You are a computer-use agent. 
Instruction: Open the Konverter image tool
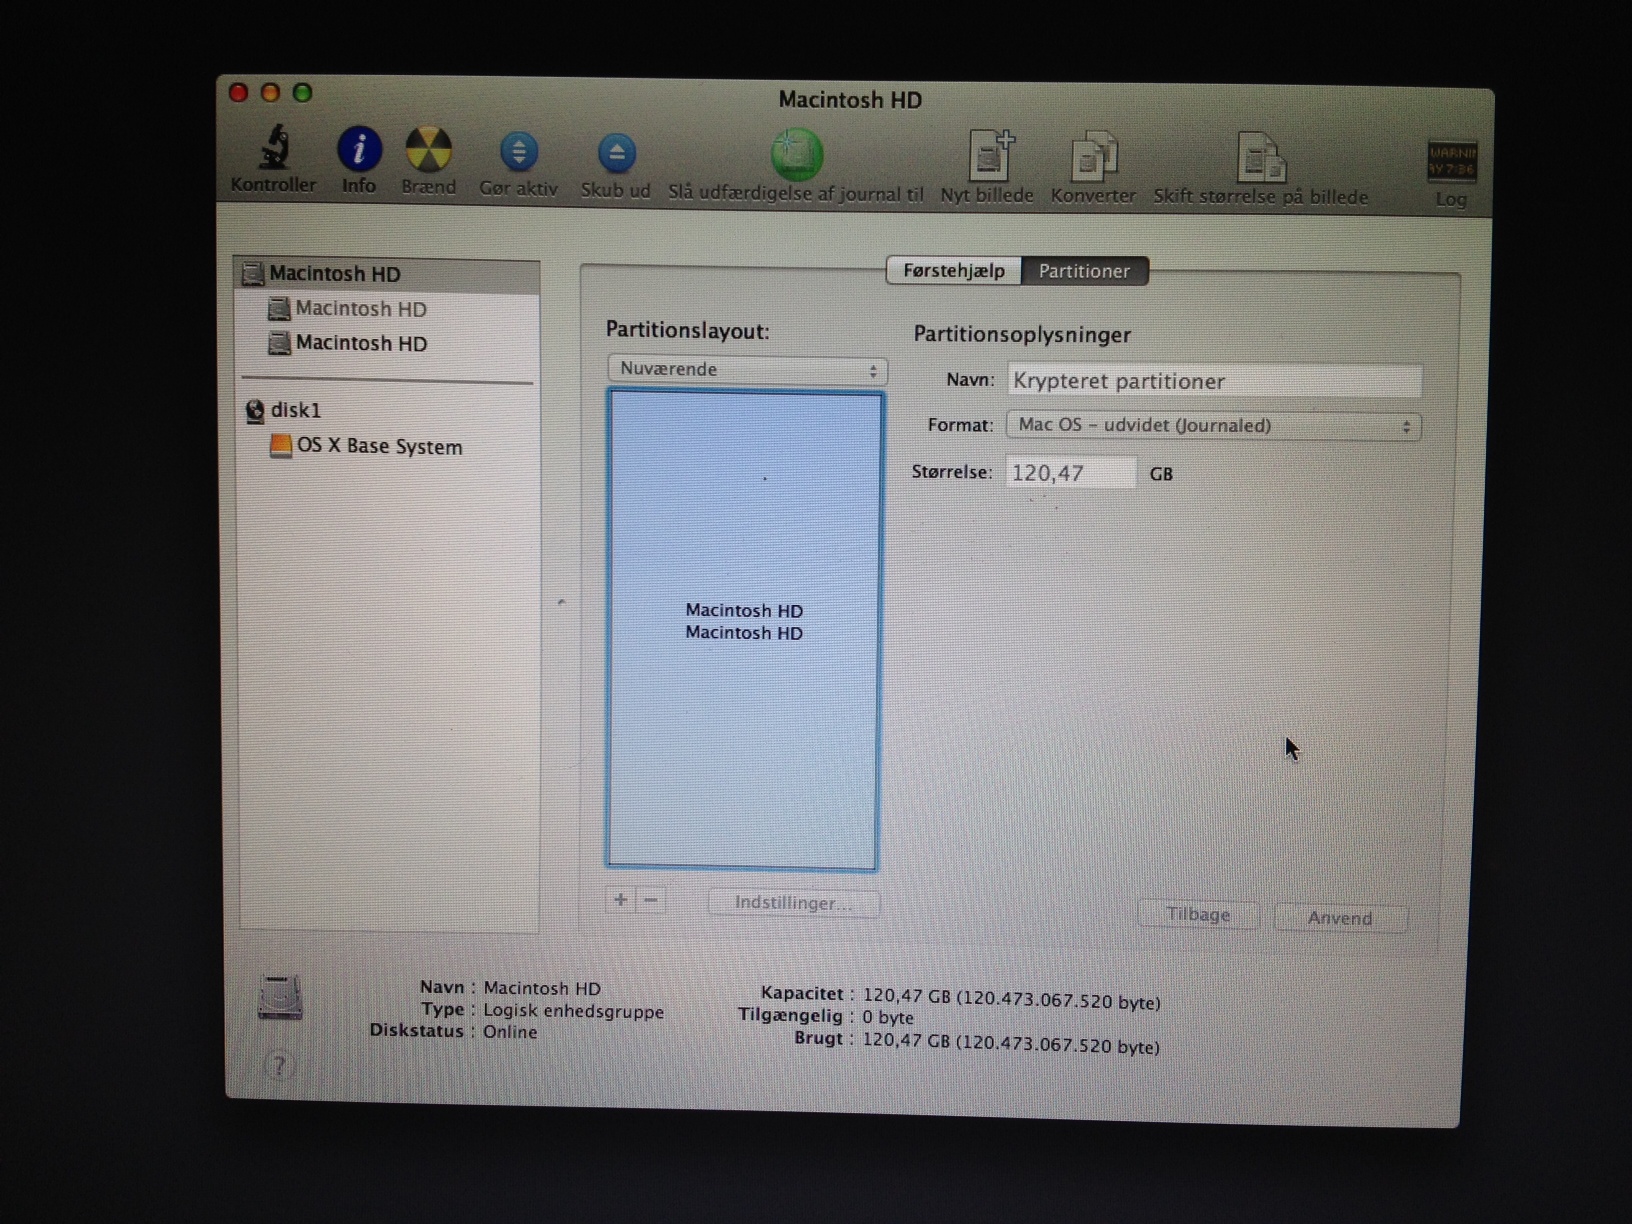[x=1093, y=160]
